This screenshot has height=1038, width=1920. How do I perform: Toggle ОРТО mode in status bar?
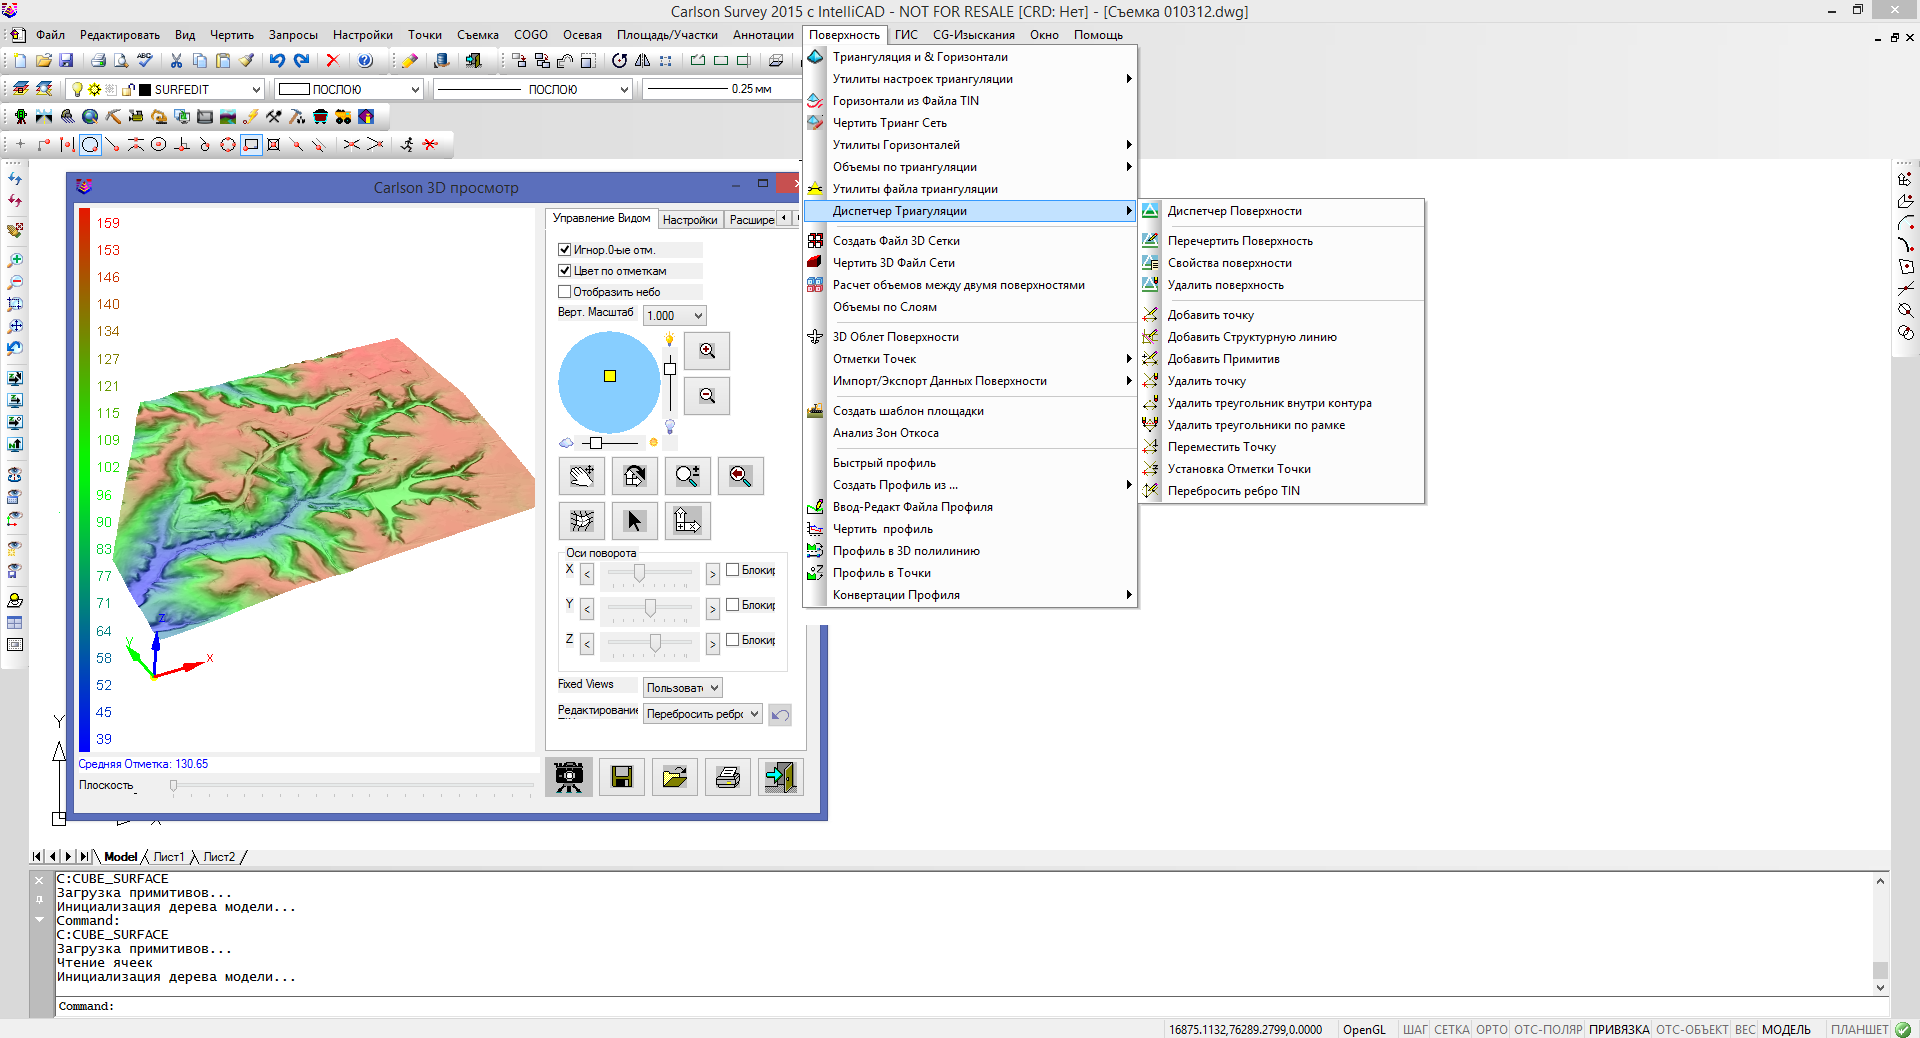tap(1491, 1029)
